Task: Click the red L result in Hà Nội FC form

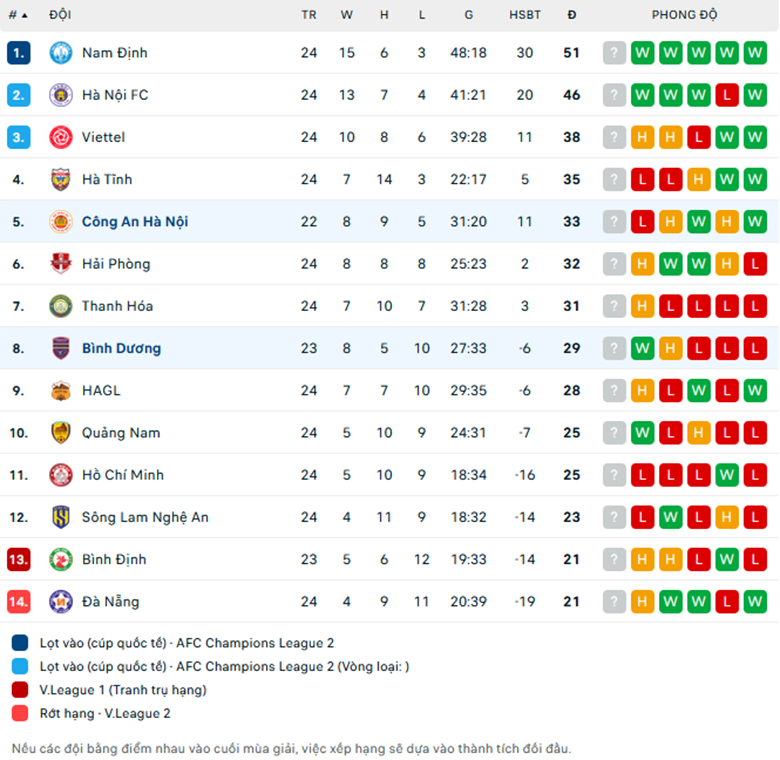Action: pyautogui.click(x=727, y=95)
